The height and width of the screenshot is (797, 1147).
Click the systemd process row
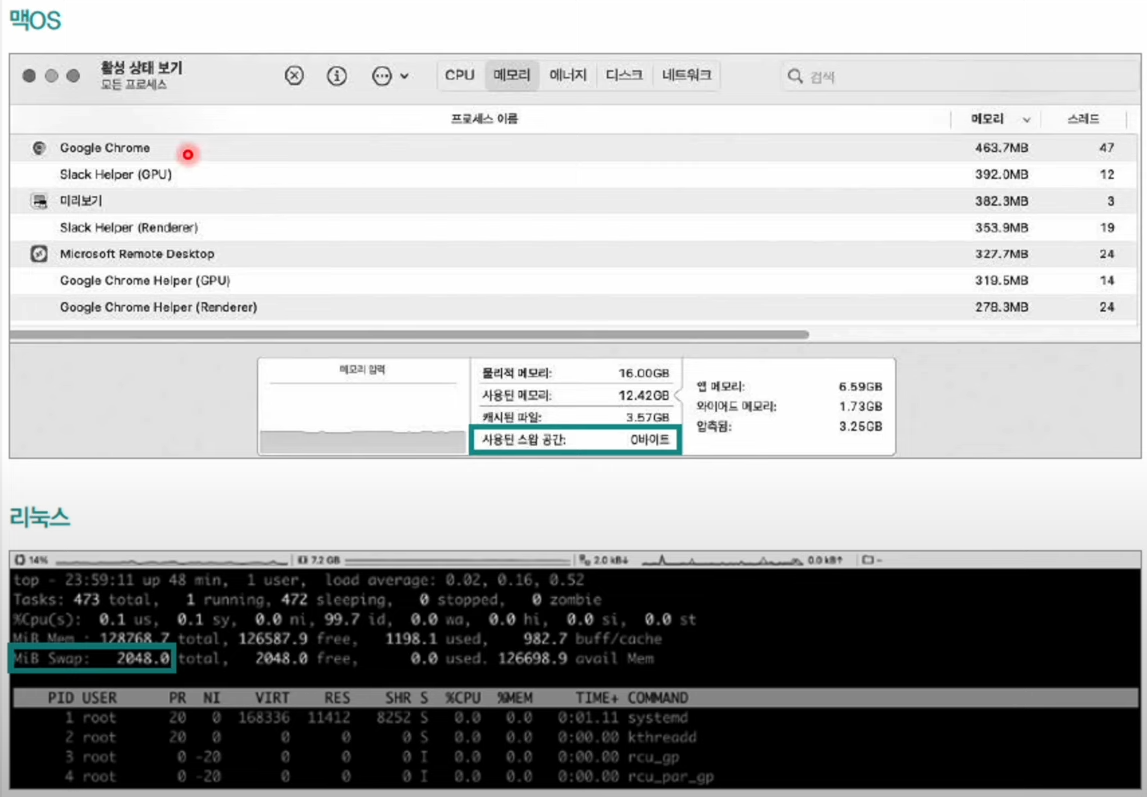574,717
